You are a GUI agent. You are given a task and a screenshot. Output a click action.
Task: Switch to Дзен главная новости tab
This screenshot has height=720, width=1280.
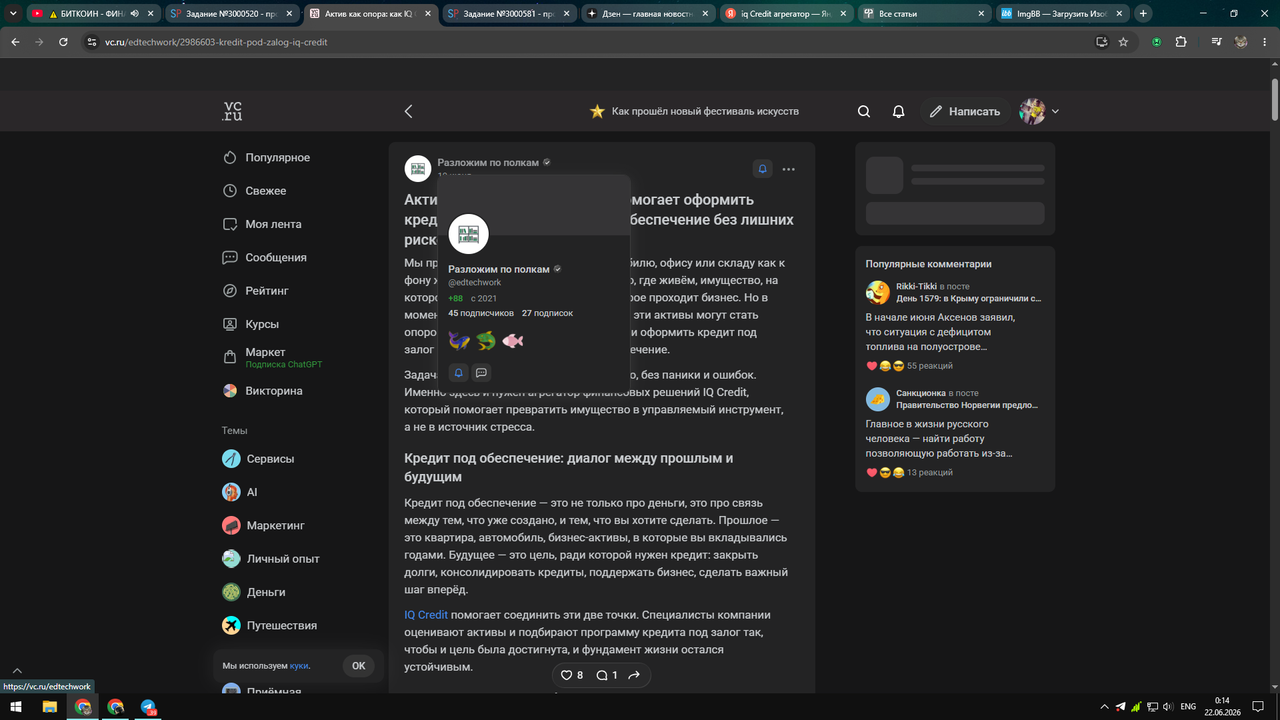[x=647, y=13]
